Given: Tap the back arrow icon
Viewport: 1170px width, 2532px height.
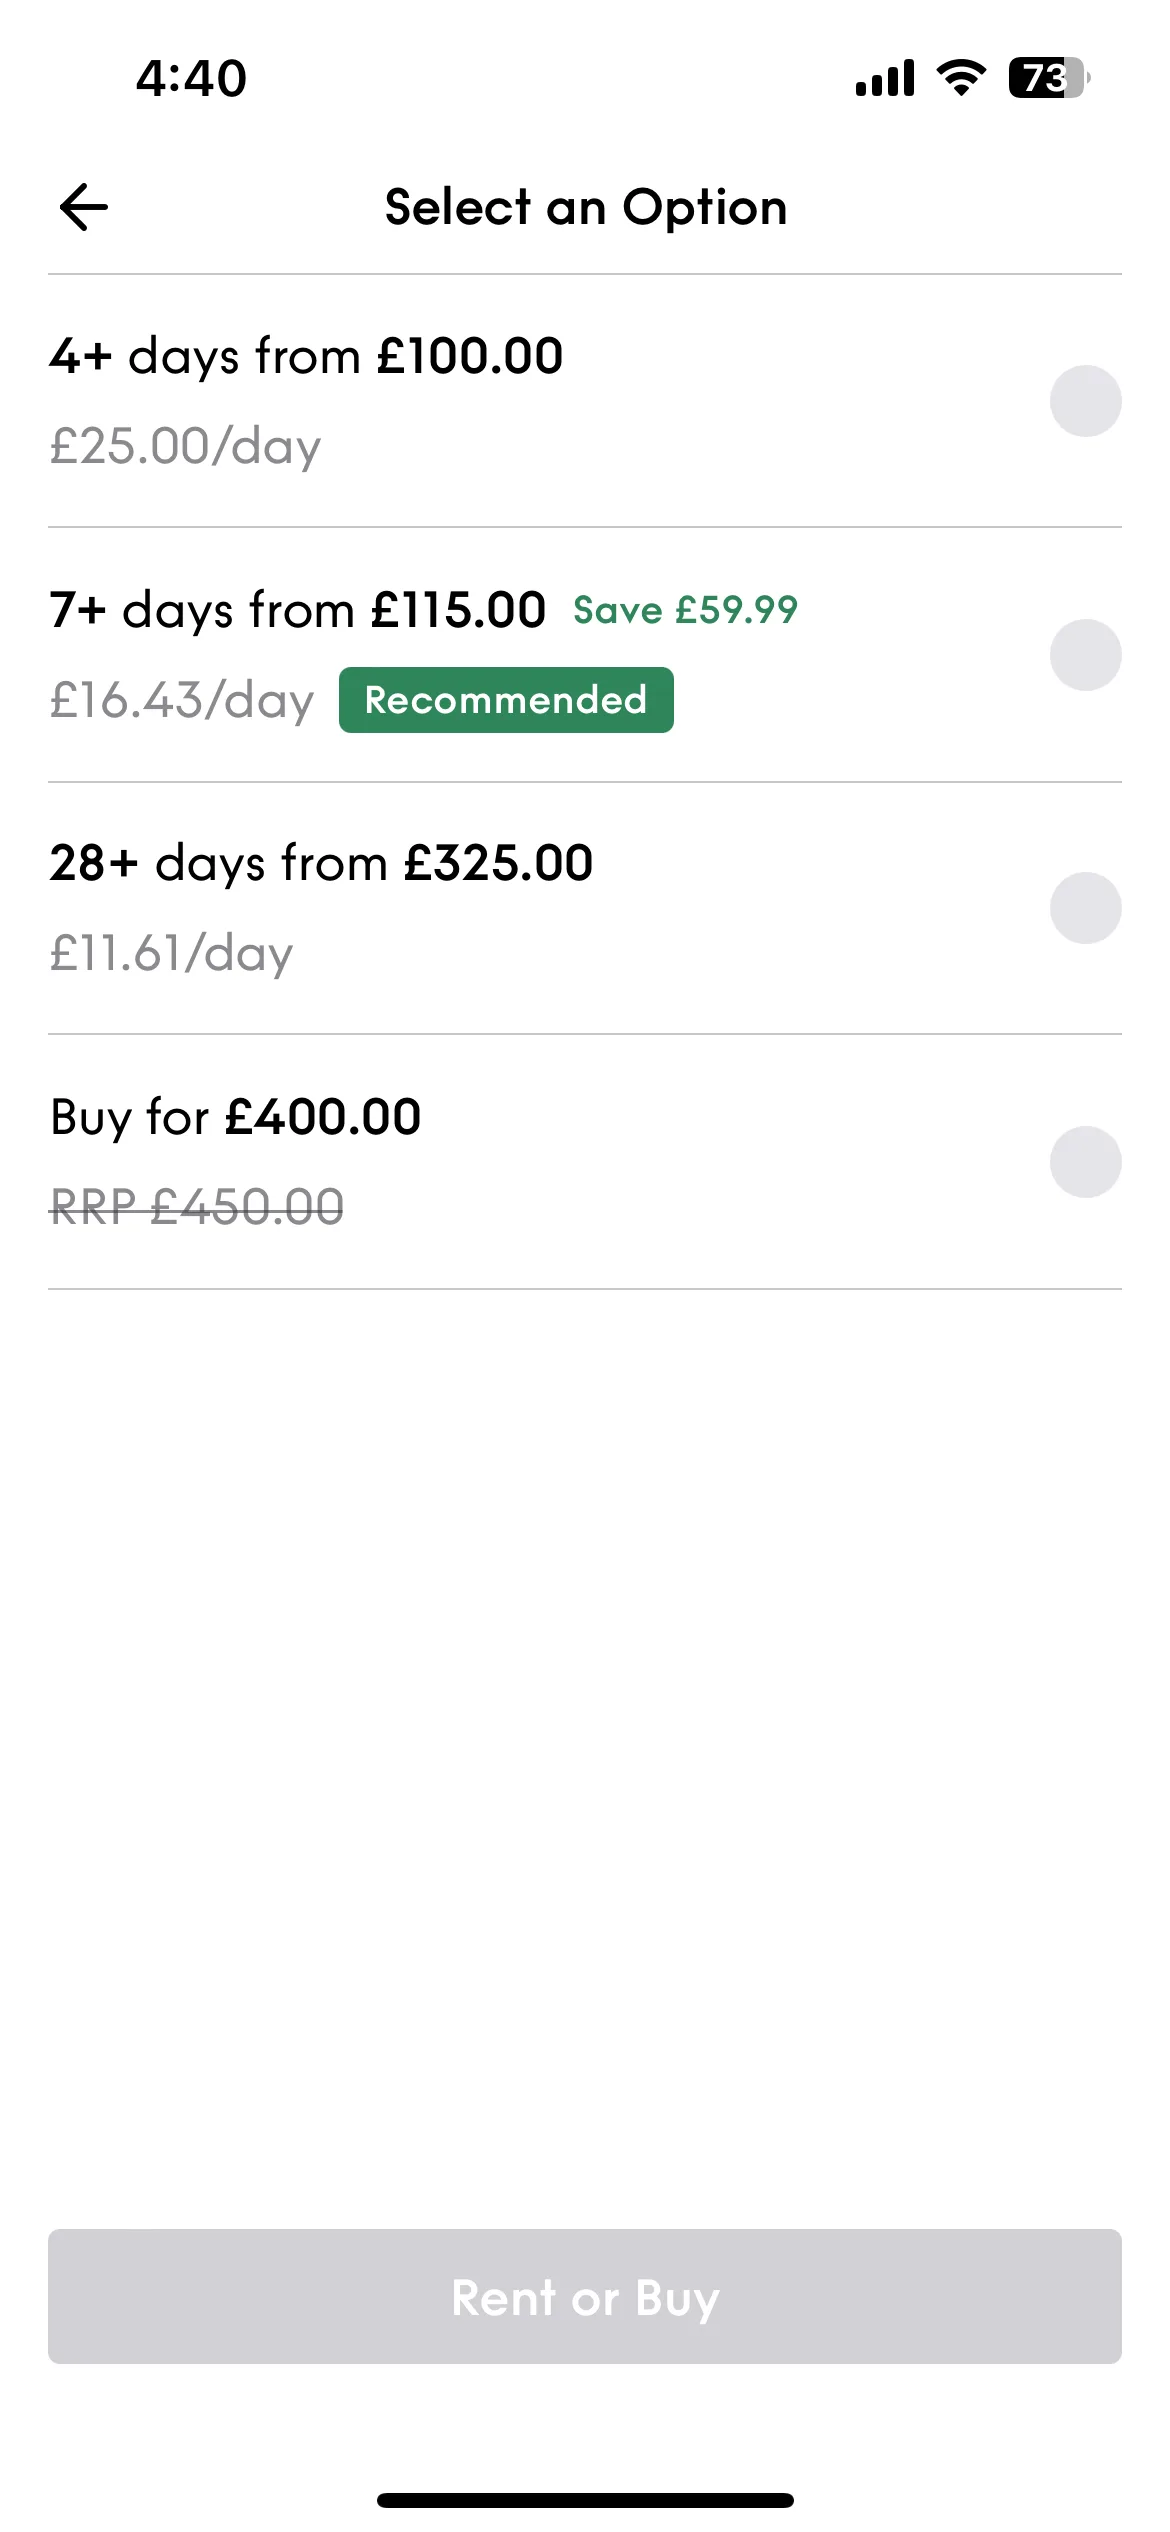Looking at the screenshot, I should pyautogui.click(x=84, y=207).
